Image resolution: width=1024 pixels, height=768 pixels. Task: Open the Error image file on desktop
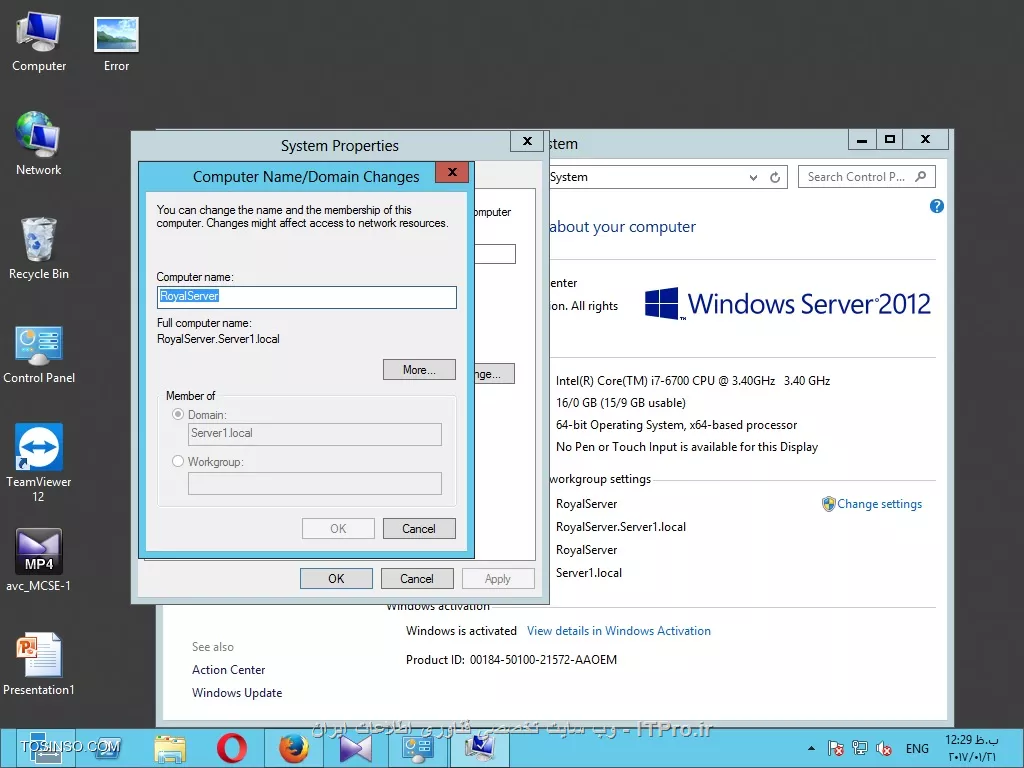[x=116, y=43]
